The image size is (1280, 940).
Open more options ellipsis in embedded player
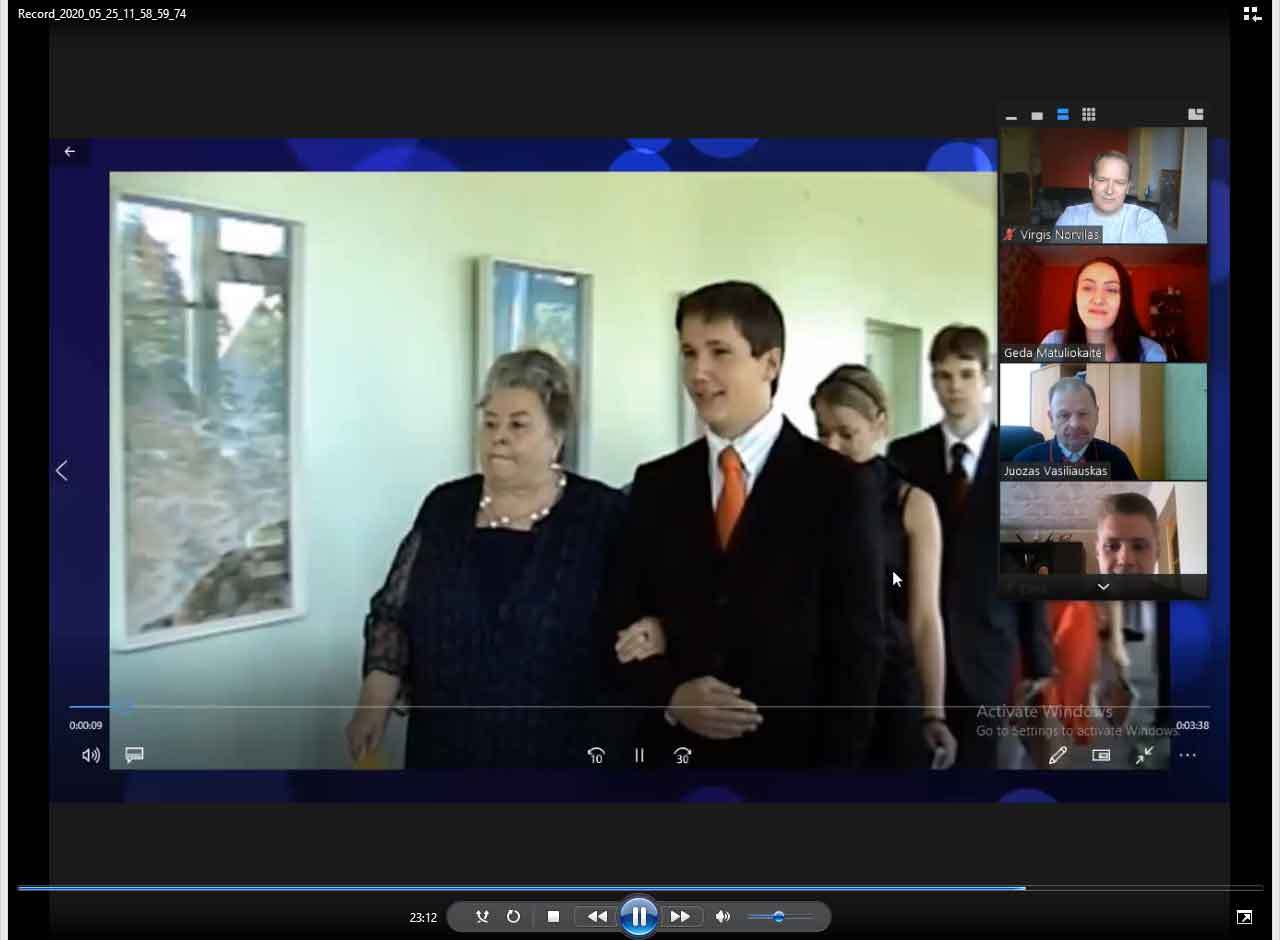[x=1188, y=756]
